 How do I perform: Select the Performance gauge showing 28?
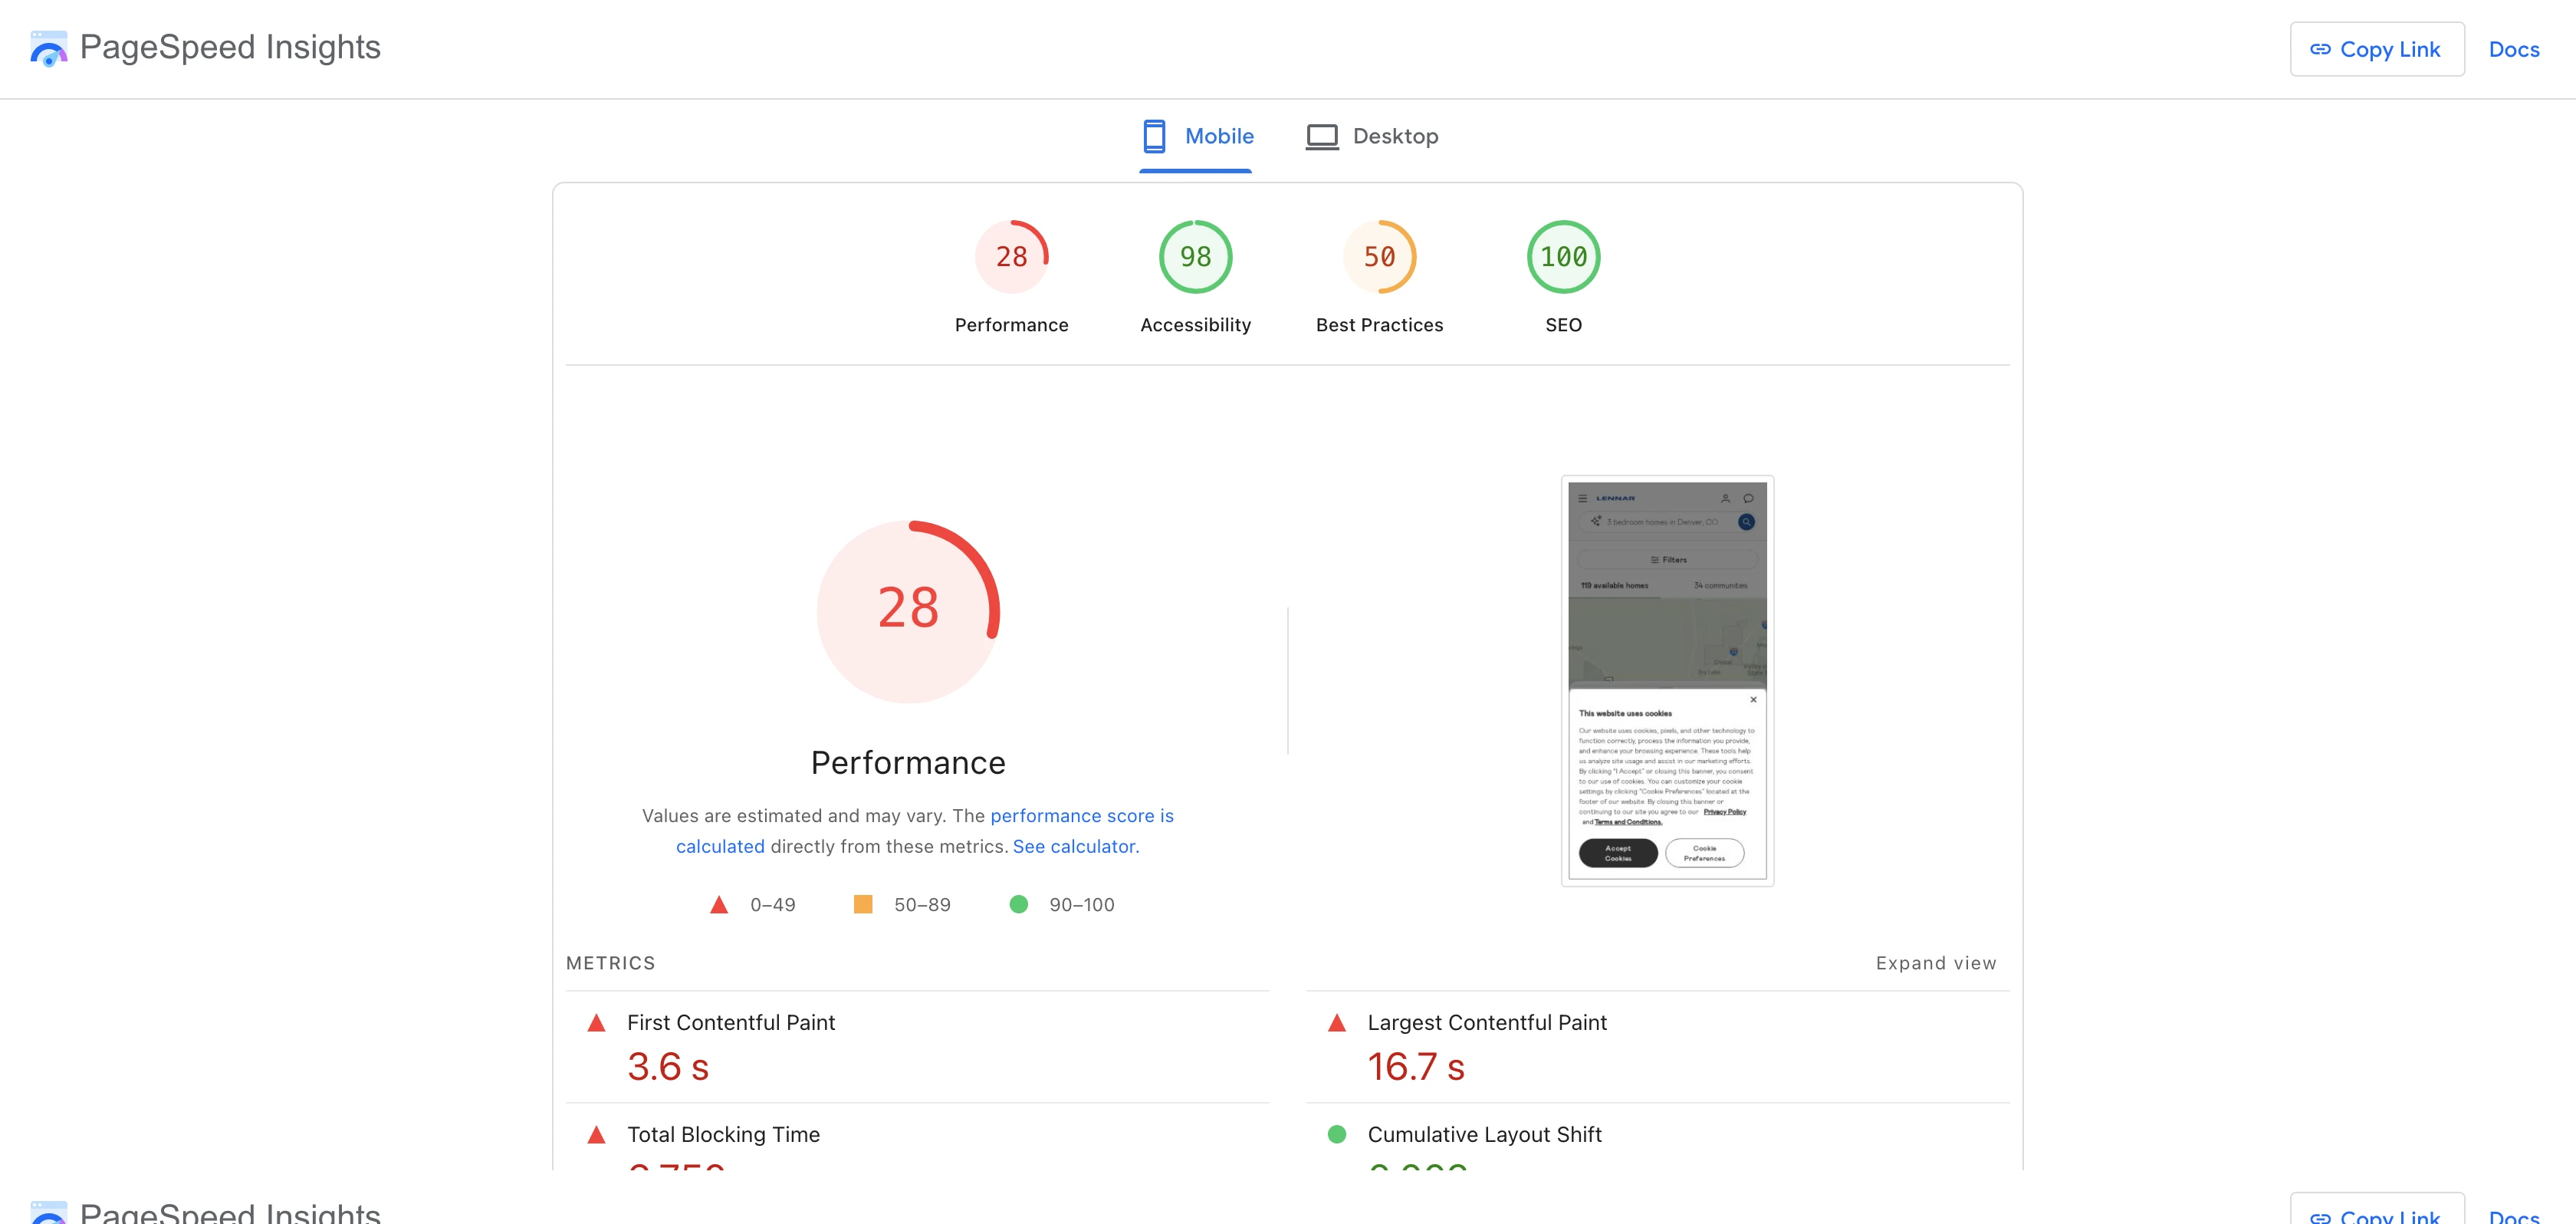pyautogui.click(x=1011, y=256)
